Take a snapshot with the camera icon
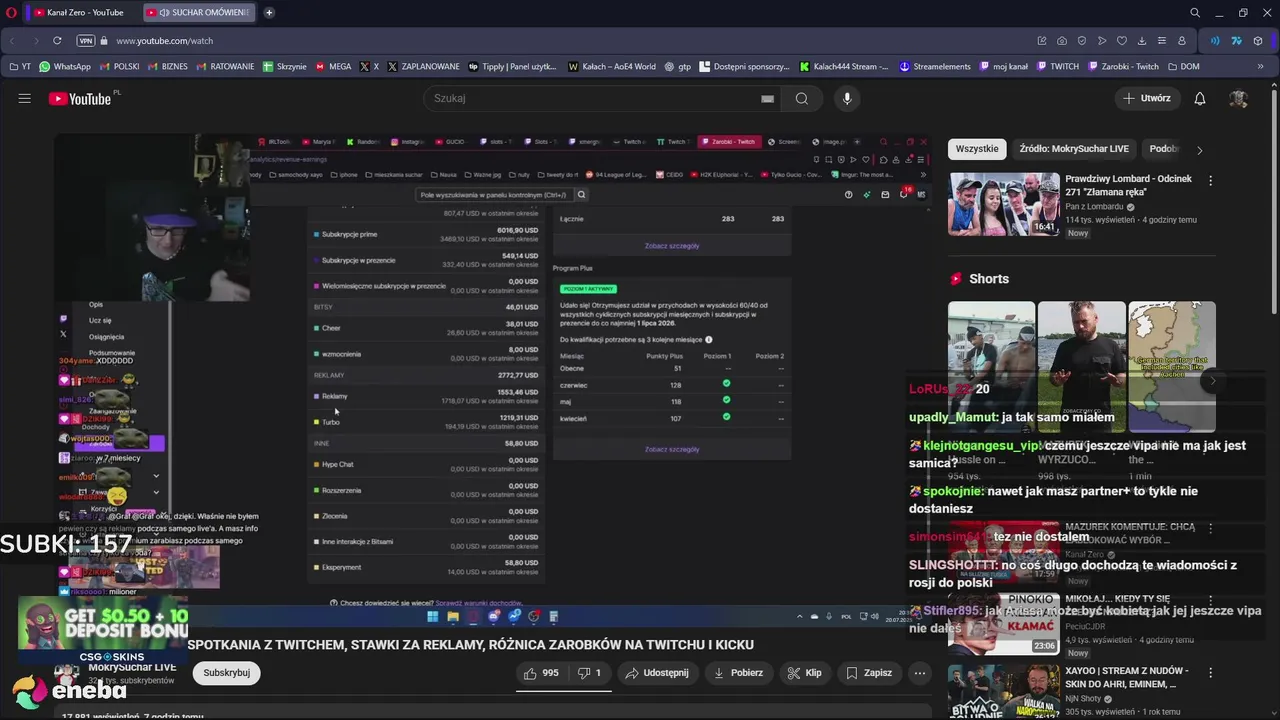The height and width of the screenshot is (720, 1280). [1062, 41]
